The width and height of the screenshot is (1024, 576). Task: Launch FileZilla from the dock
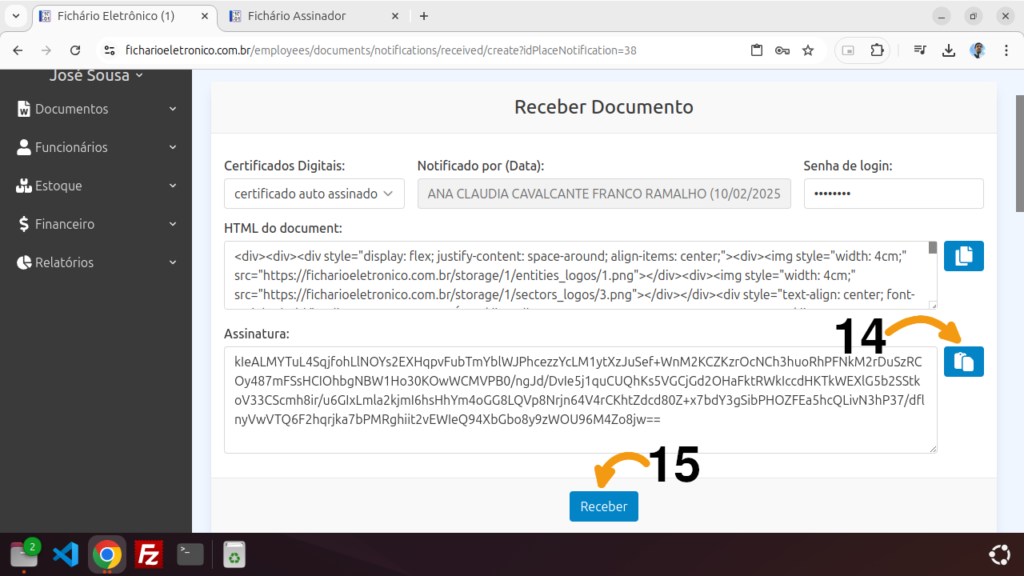click(149, 554)
